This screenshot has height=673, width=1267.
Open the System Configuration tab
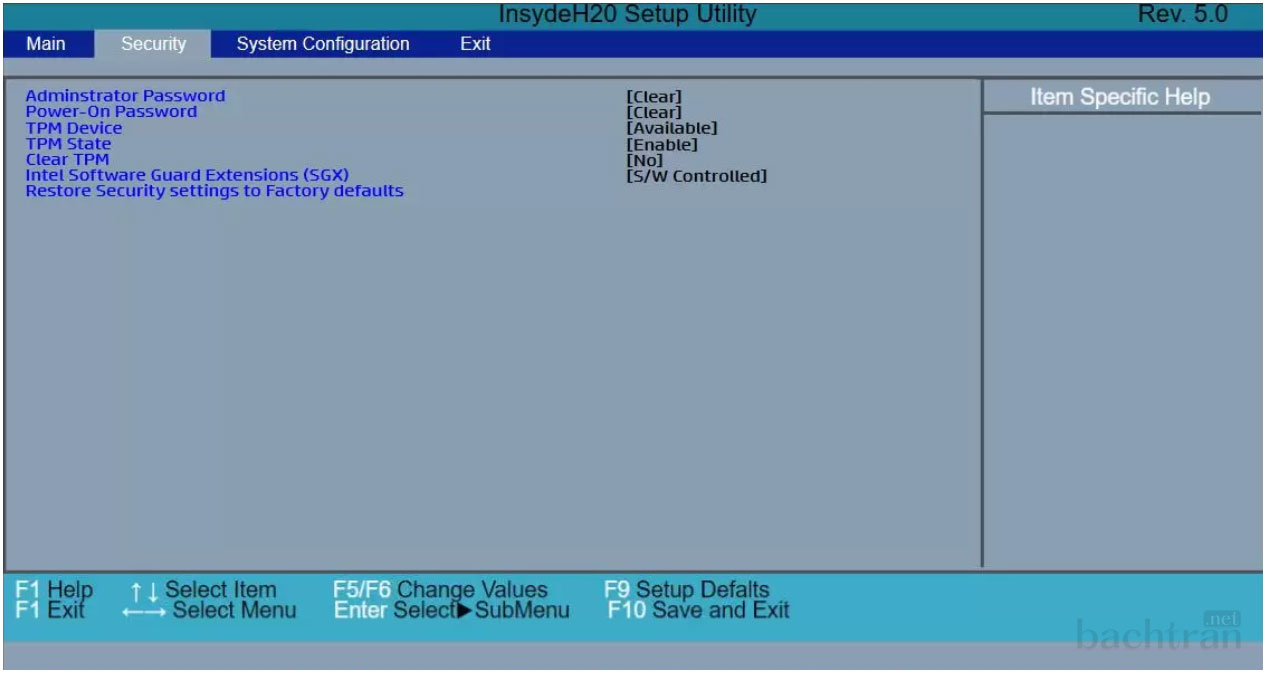point(323,44)
